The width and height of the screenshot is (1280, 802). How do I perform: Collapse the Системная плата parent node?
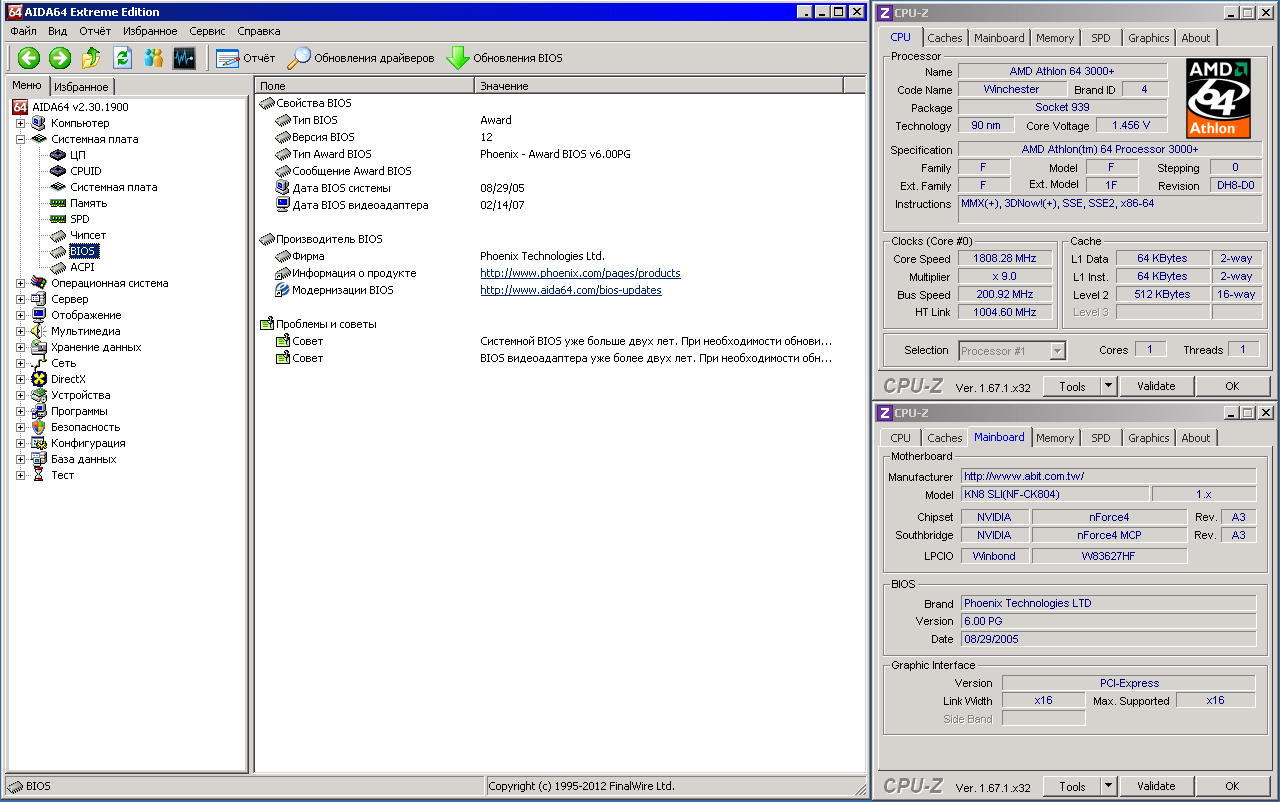(x=20, y=139)
